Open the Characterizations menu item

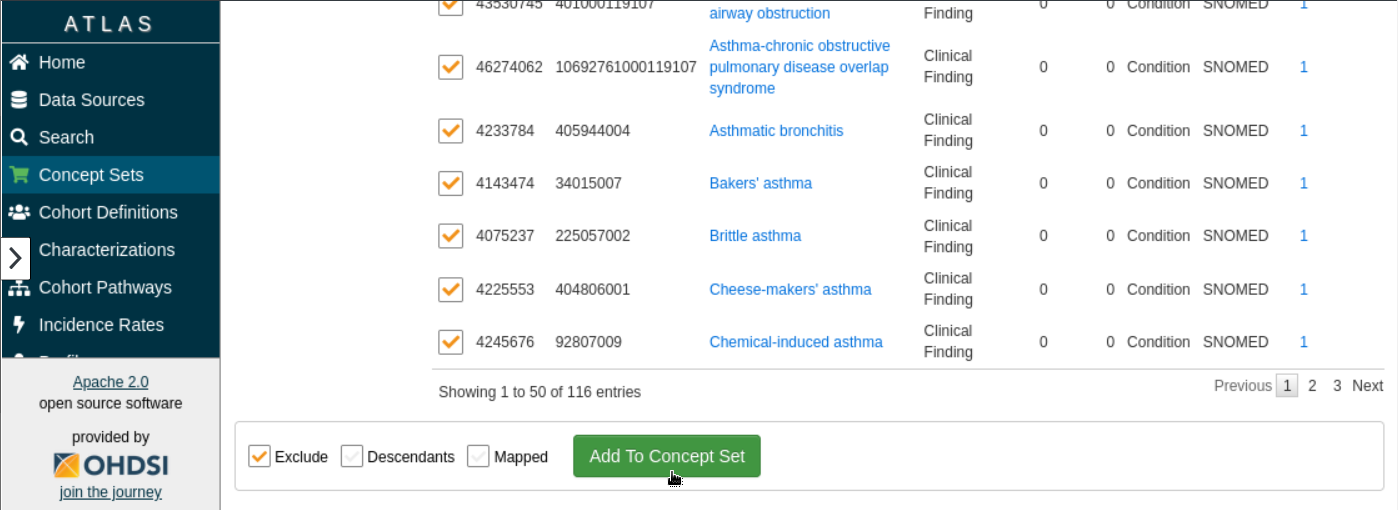tap(106, 250)
